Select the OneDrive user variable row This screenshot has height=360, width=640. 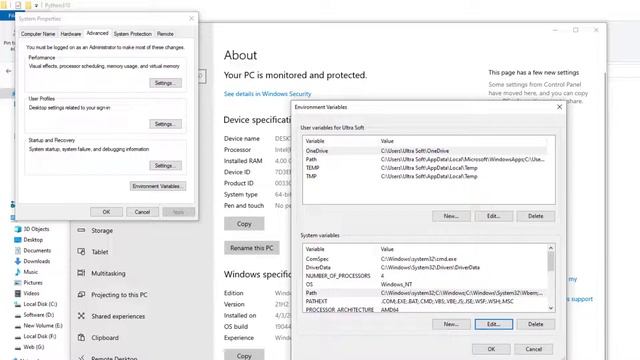(425, 151)
